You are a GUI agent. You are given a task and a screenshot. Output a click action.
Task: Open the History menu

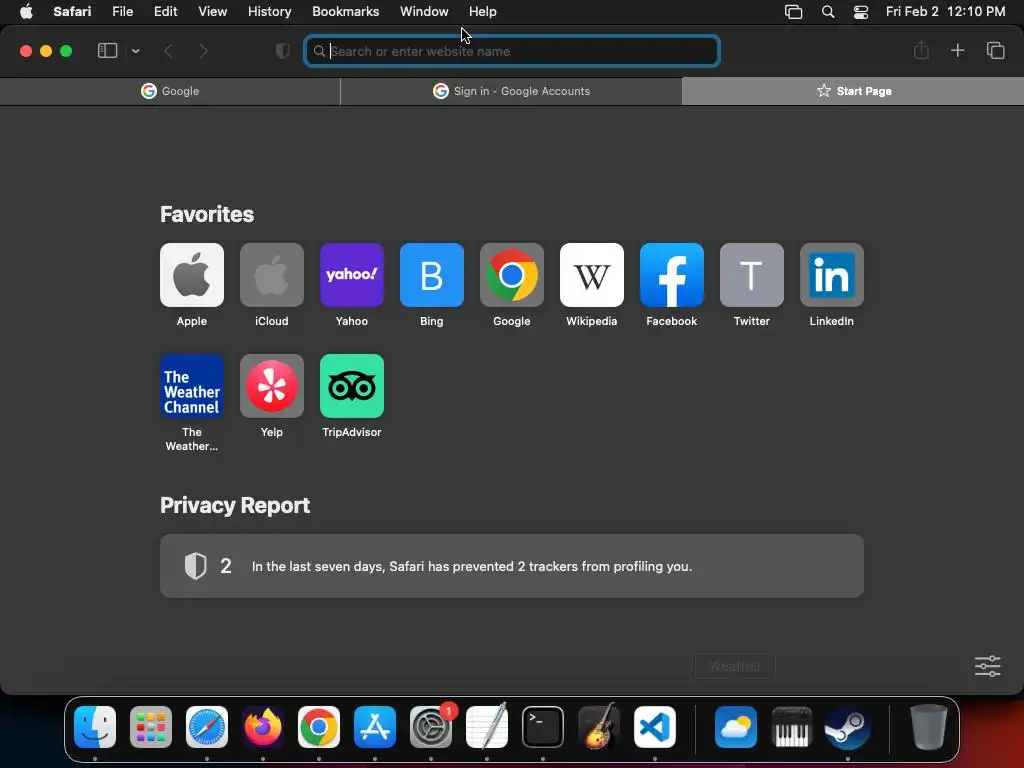pyautogui.click(x=269, y=12)
